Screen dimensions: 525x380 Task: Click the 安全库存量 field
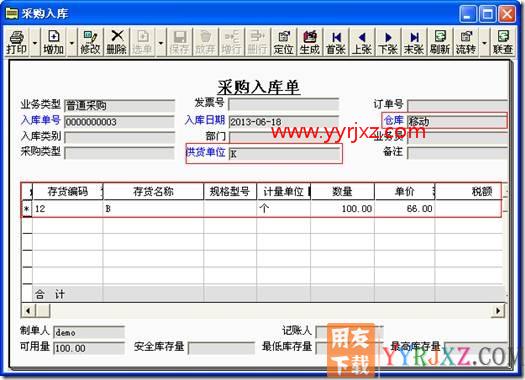tap(221, 348)
